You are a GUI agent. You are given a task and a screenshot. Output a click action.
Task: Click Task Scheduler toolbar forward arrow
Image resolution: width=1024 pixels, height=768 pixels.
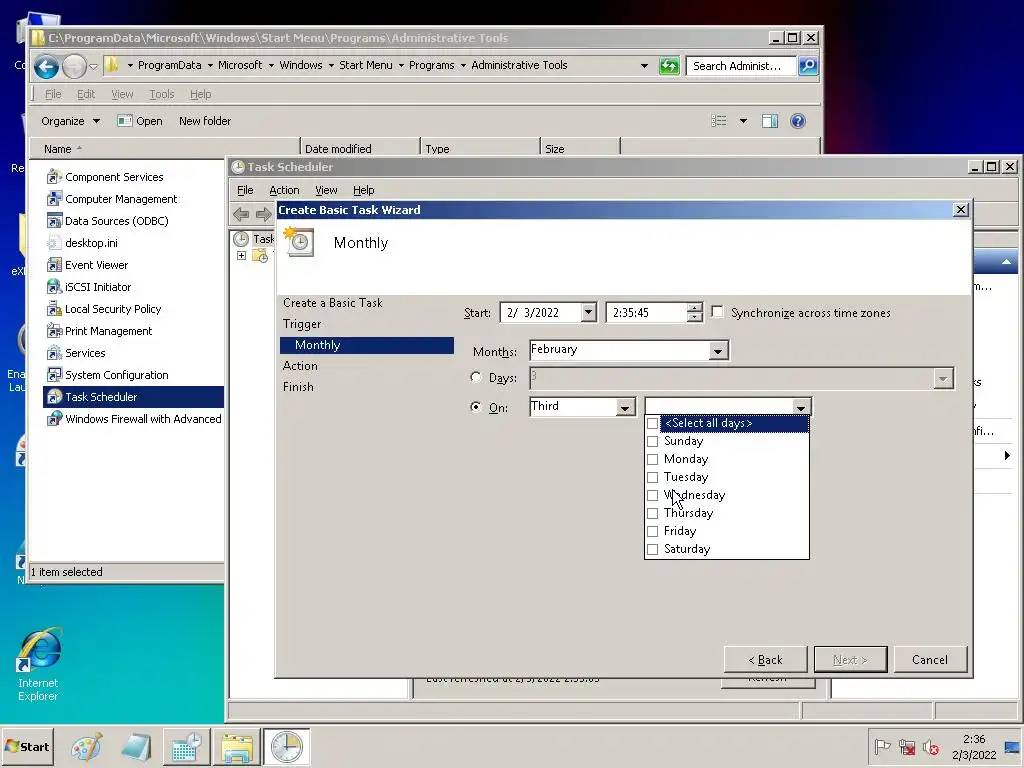click(x=263, y=214)
